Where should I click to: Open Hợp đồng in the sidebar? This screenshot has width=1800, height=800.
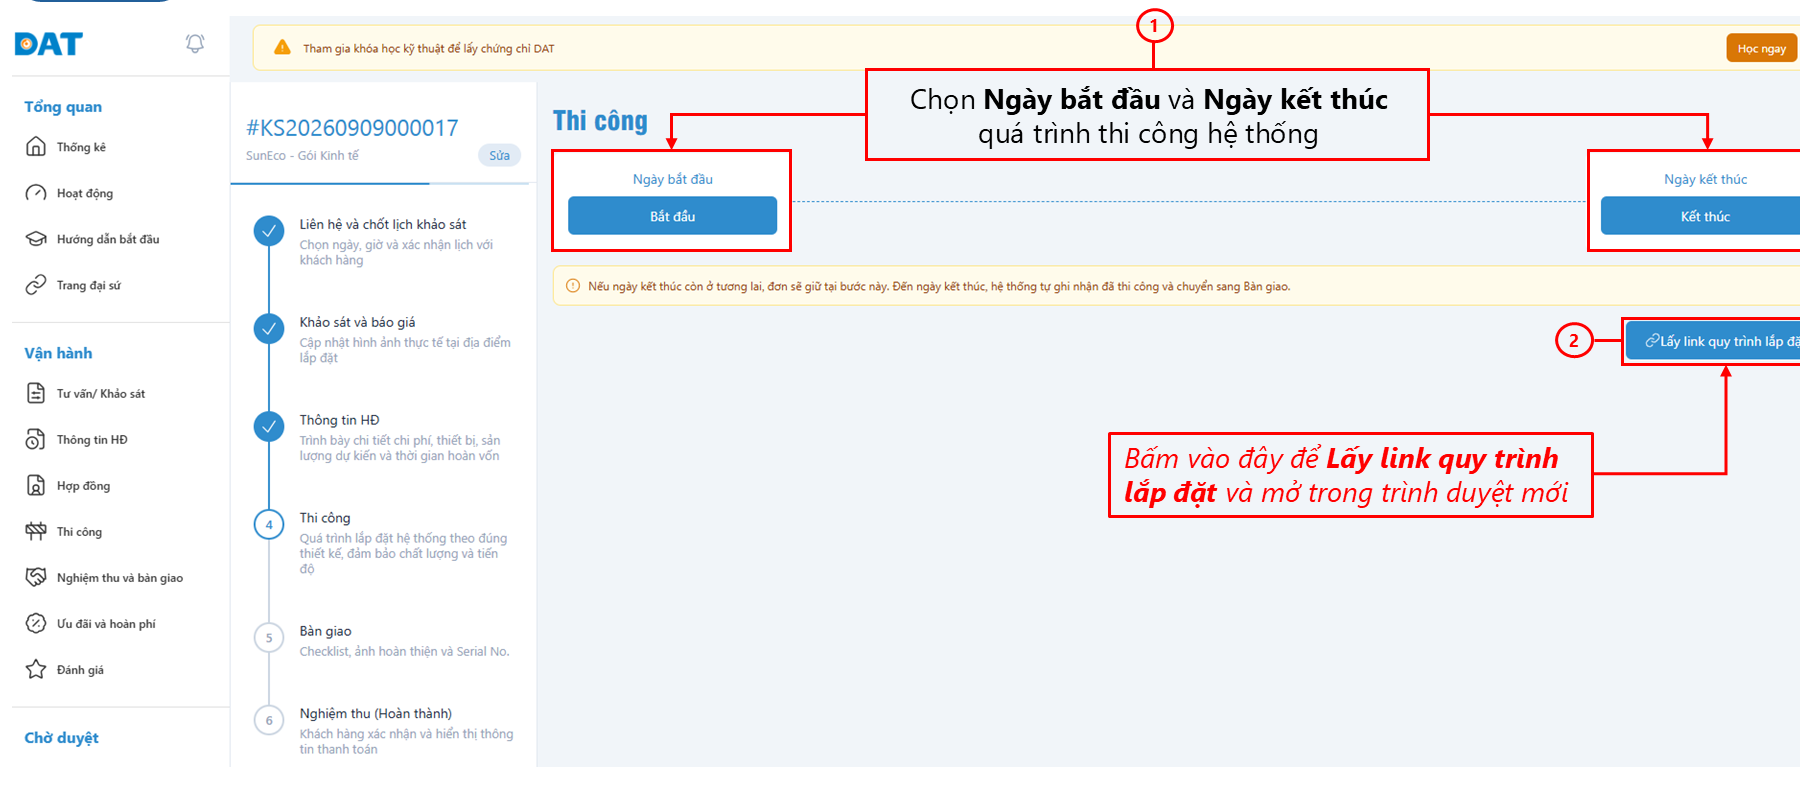[84, 485]
